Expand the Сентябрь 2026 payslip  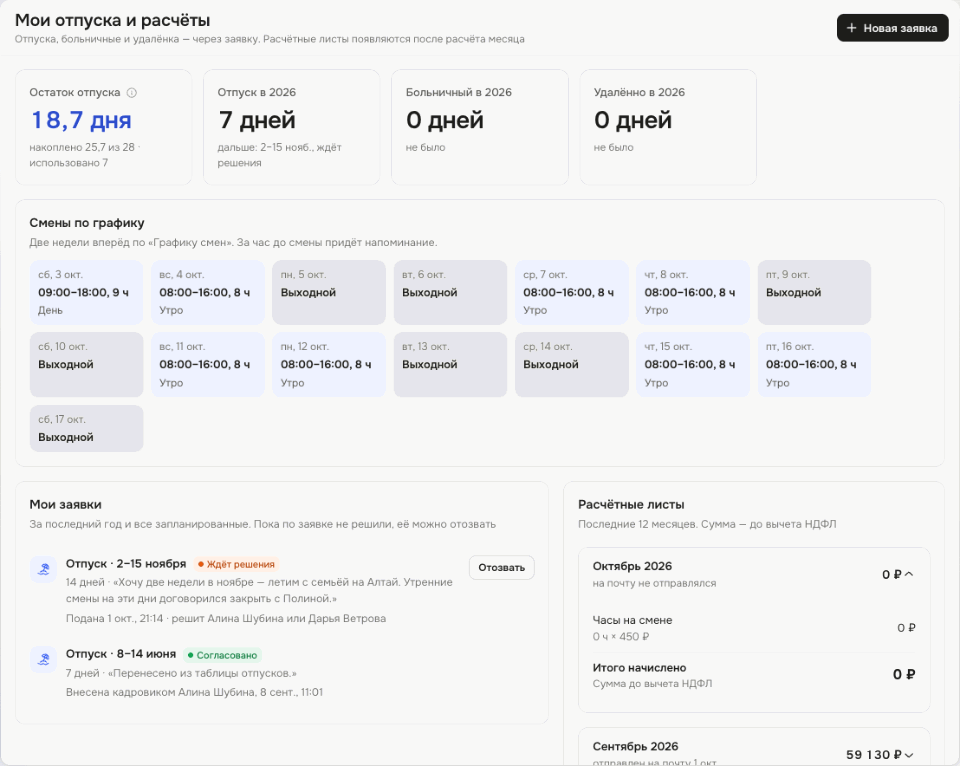pos(909,755)
